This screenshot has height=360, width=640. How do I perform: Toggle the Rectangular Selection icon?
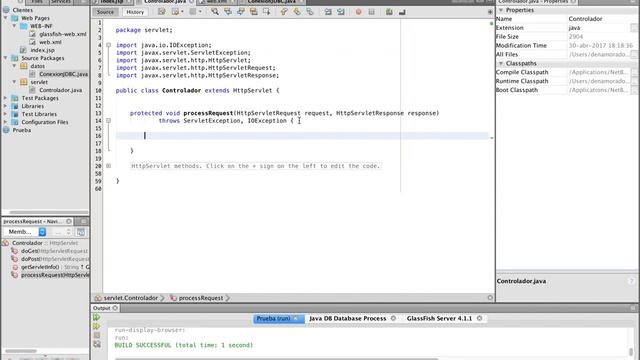267,12
